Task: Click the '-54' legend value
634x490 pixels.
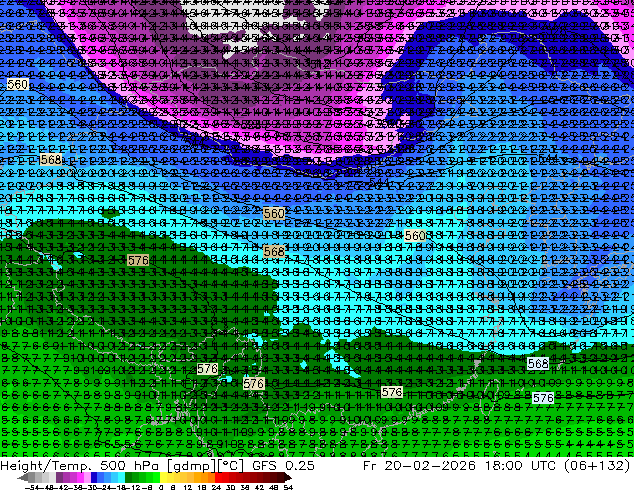Action: pos(32,488)
